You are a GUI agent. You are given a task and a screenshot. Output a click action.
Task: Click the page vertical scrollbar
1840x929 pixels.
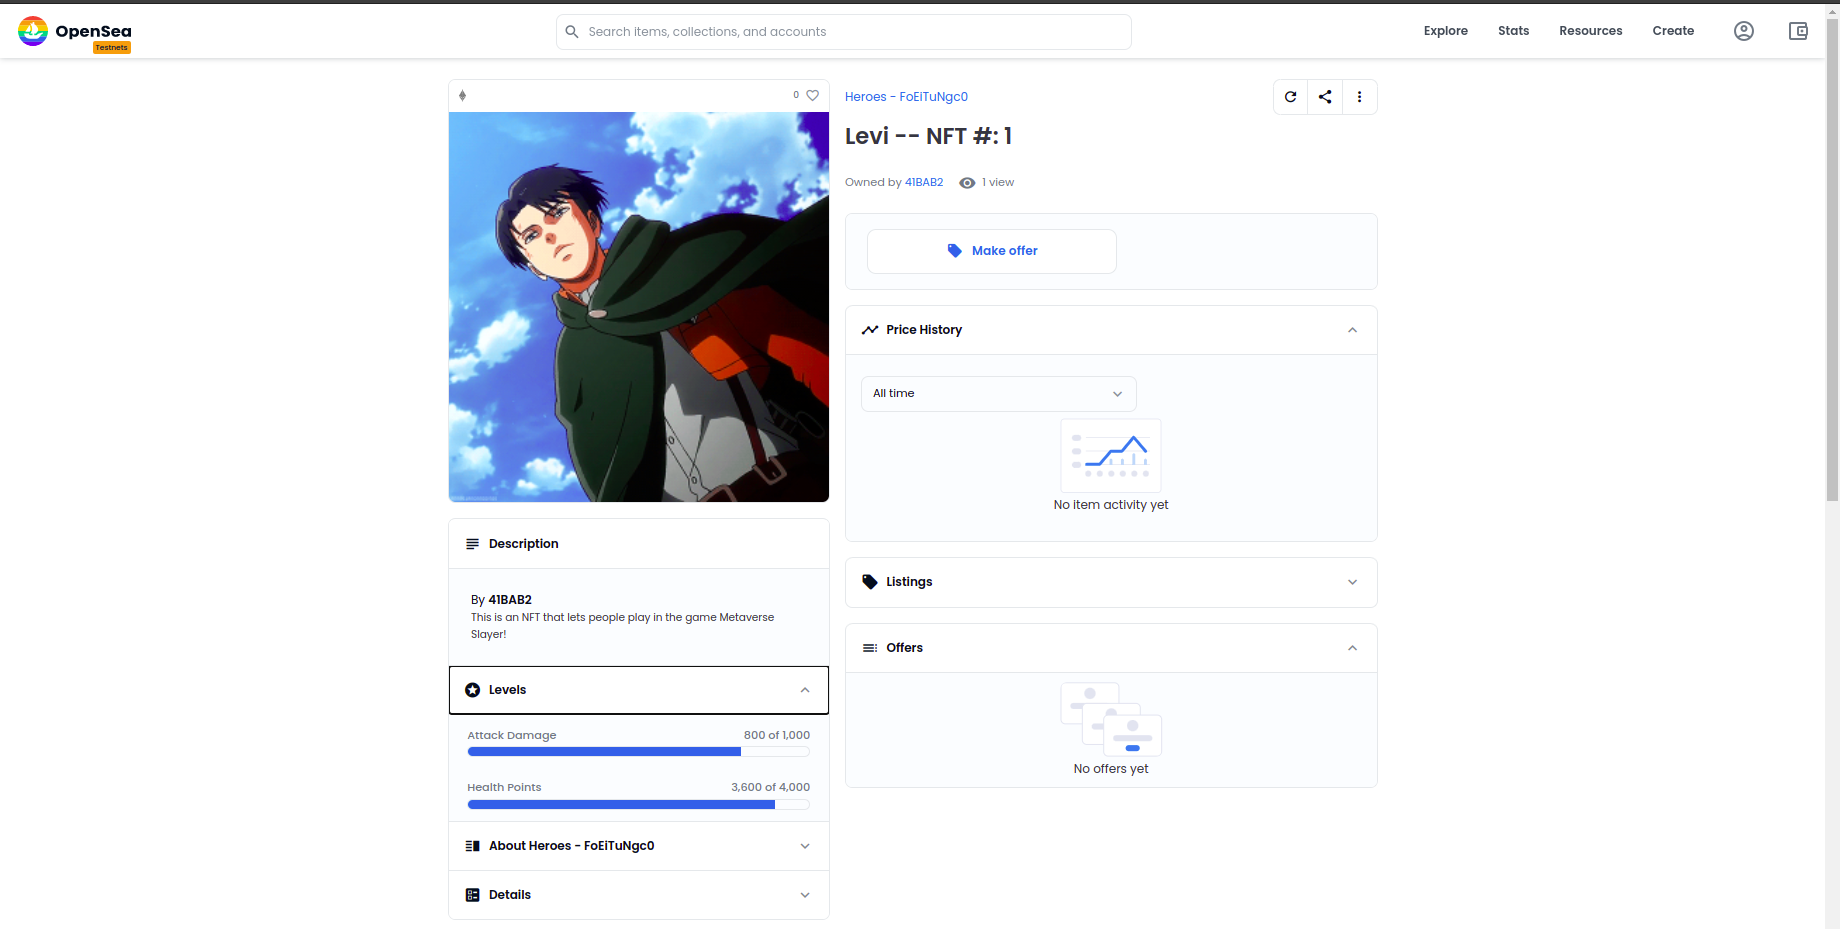(1832, 260)
